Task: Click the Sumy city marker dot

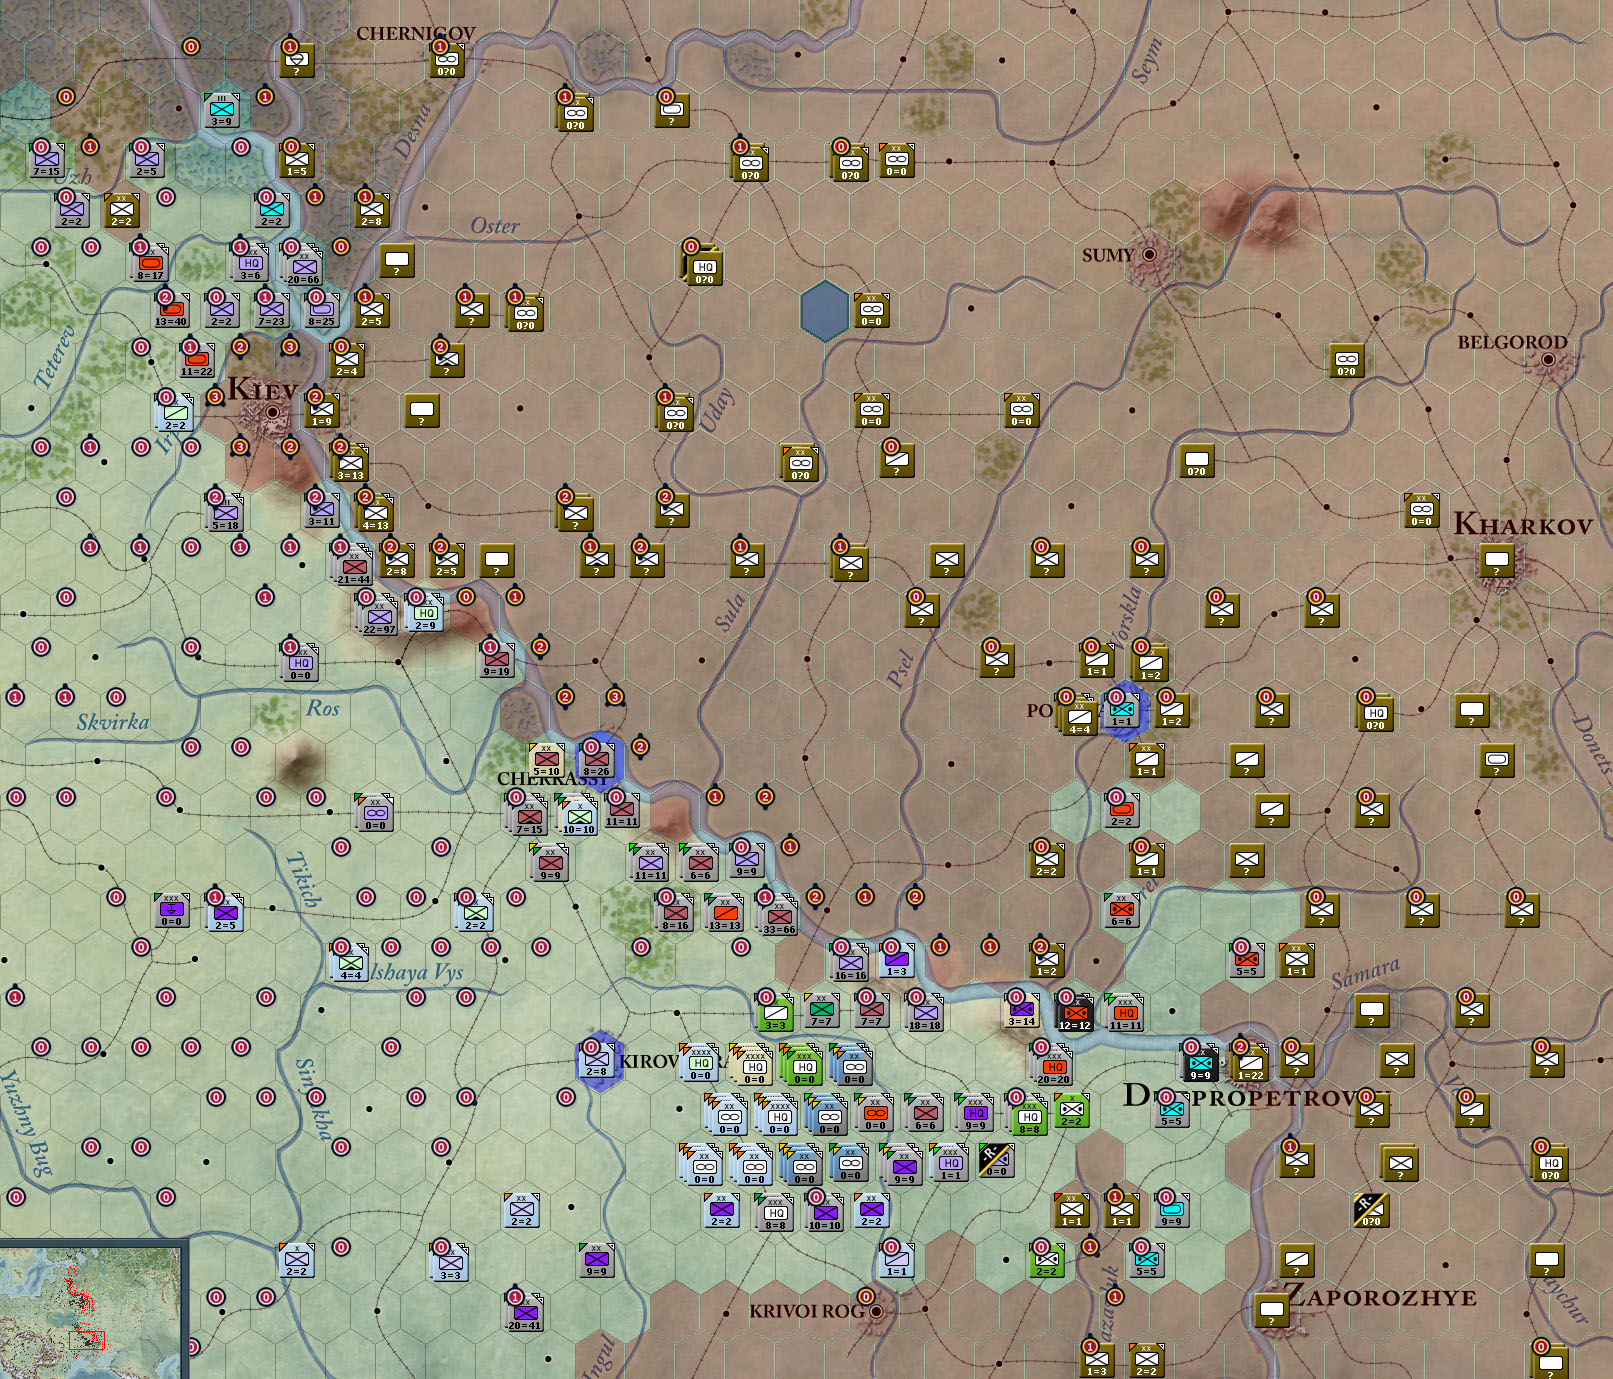Action: [1149, 255]
